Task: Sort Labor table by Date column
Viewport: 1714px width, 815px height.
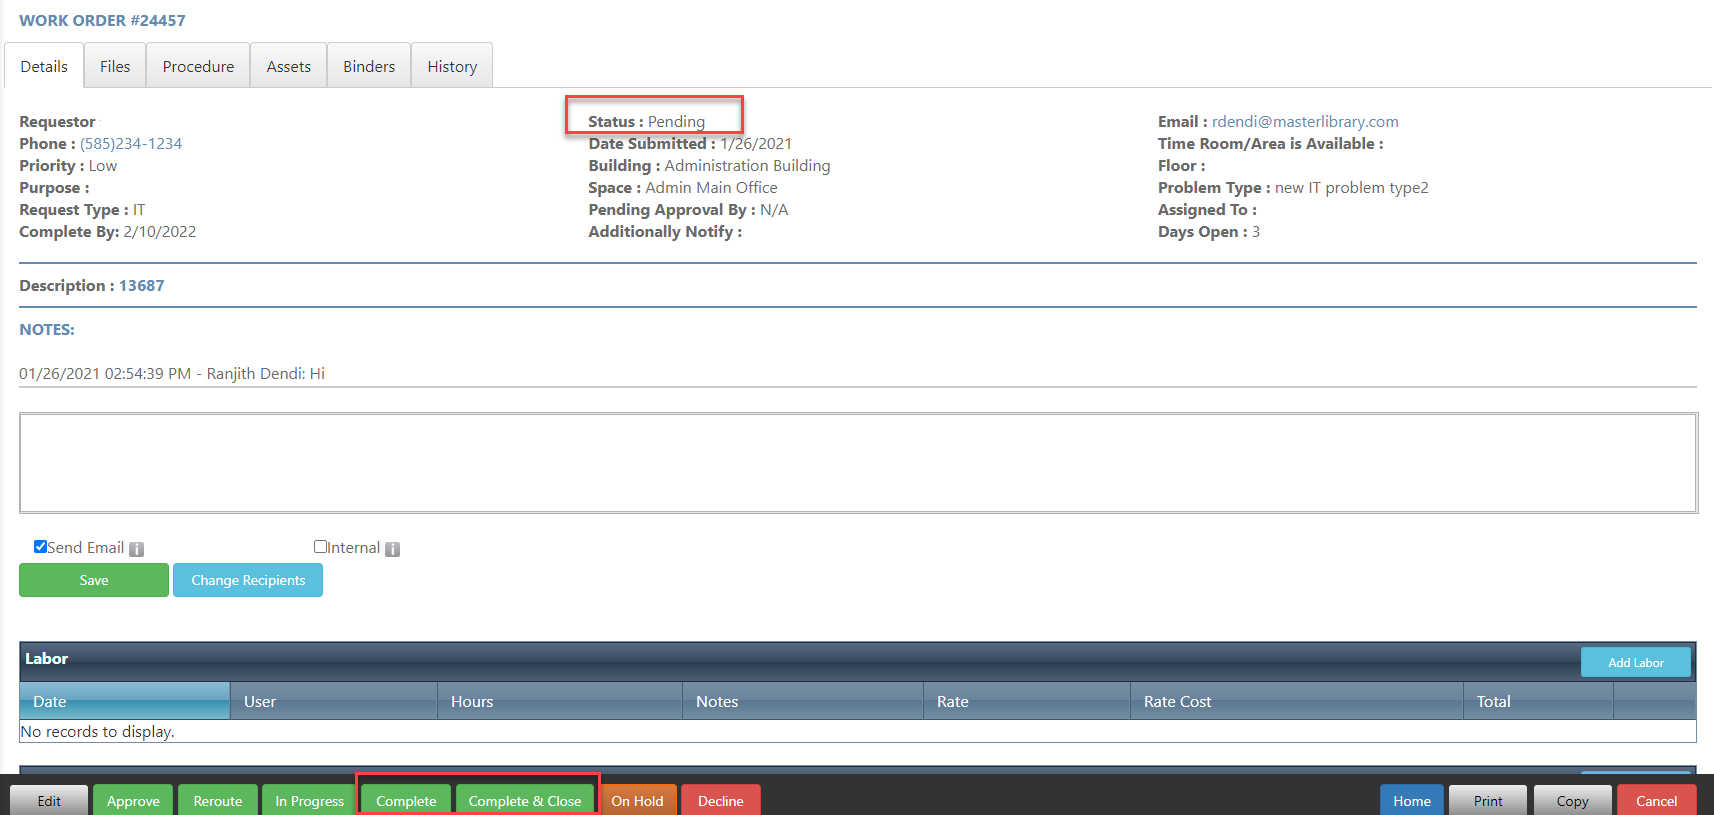Action: pyautogui.click(x=125, y=701)
